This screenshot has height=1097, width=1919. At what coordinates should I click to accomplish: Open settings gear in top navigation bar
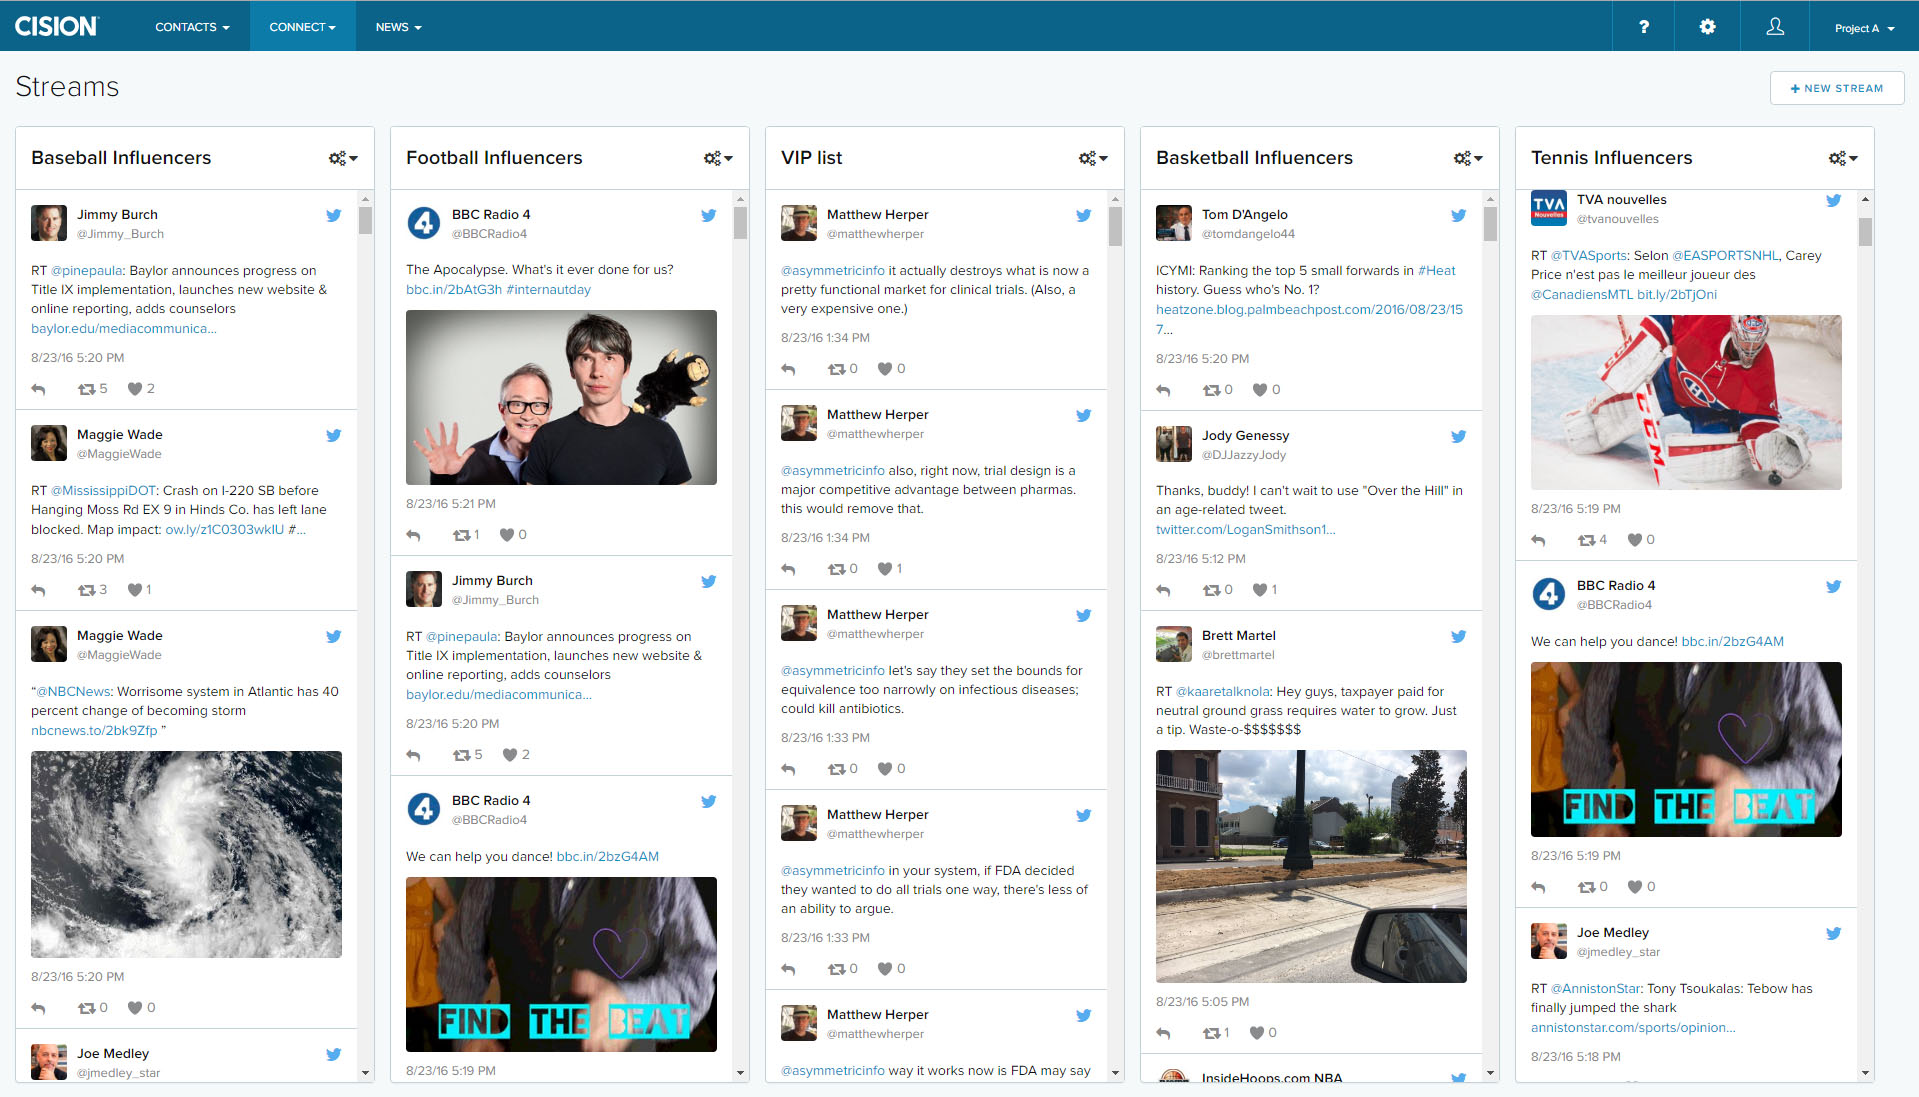(1707, 27)
